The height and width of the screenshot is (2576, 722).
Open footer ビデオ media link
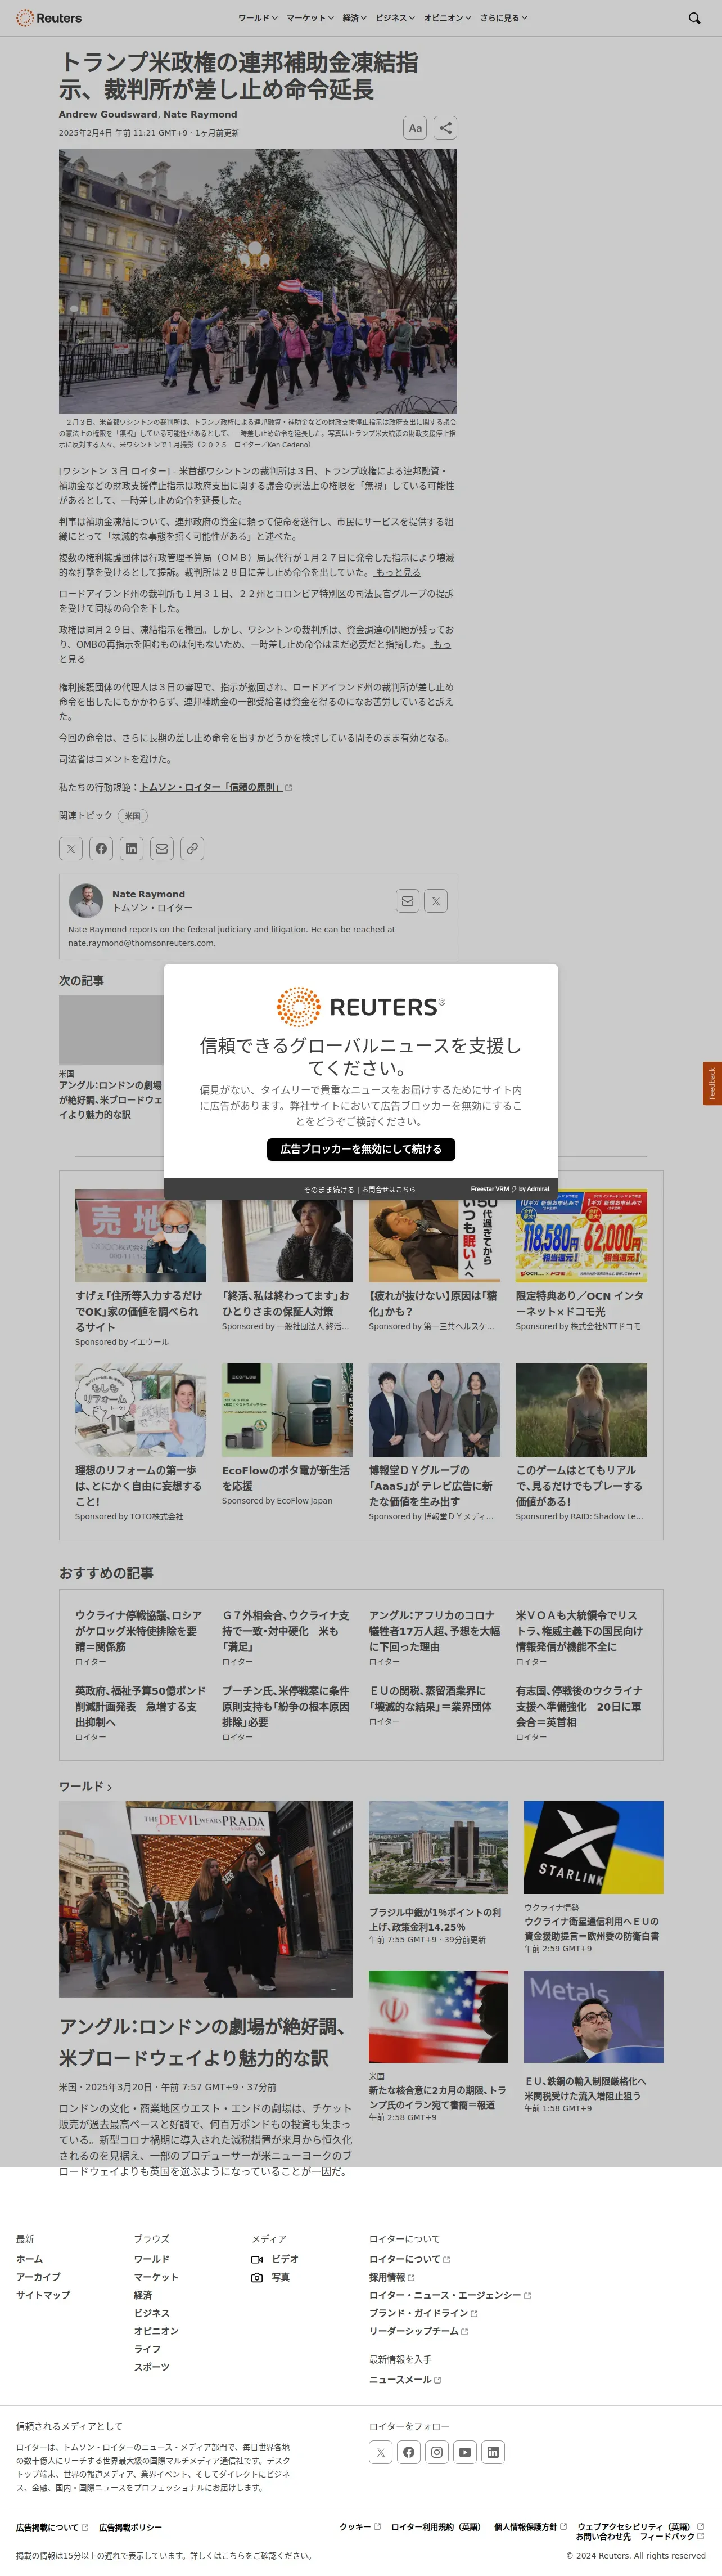pyautogui.click(x=275, y=2259)
